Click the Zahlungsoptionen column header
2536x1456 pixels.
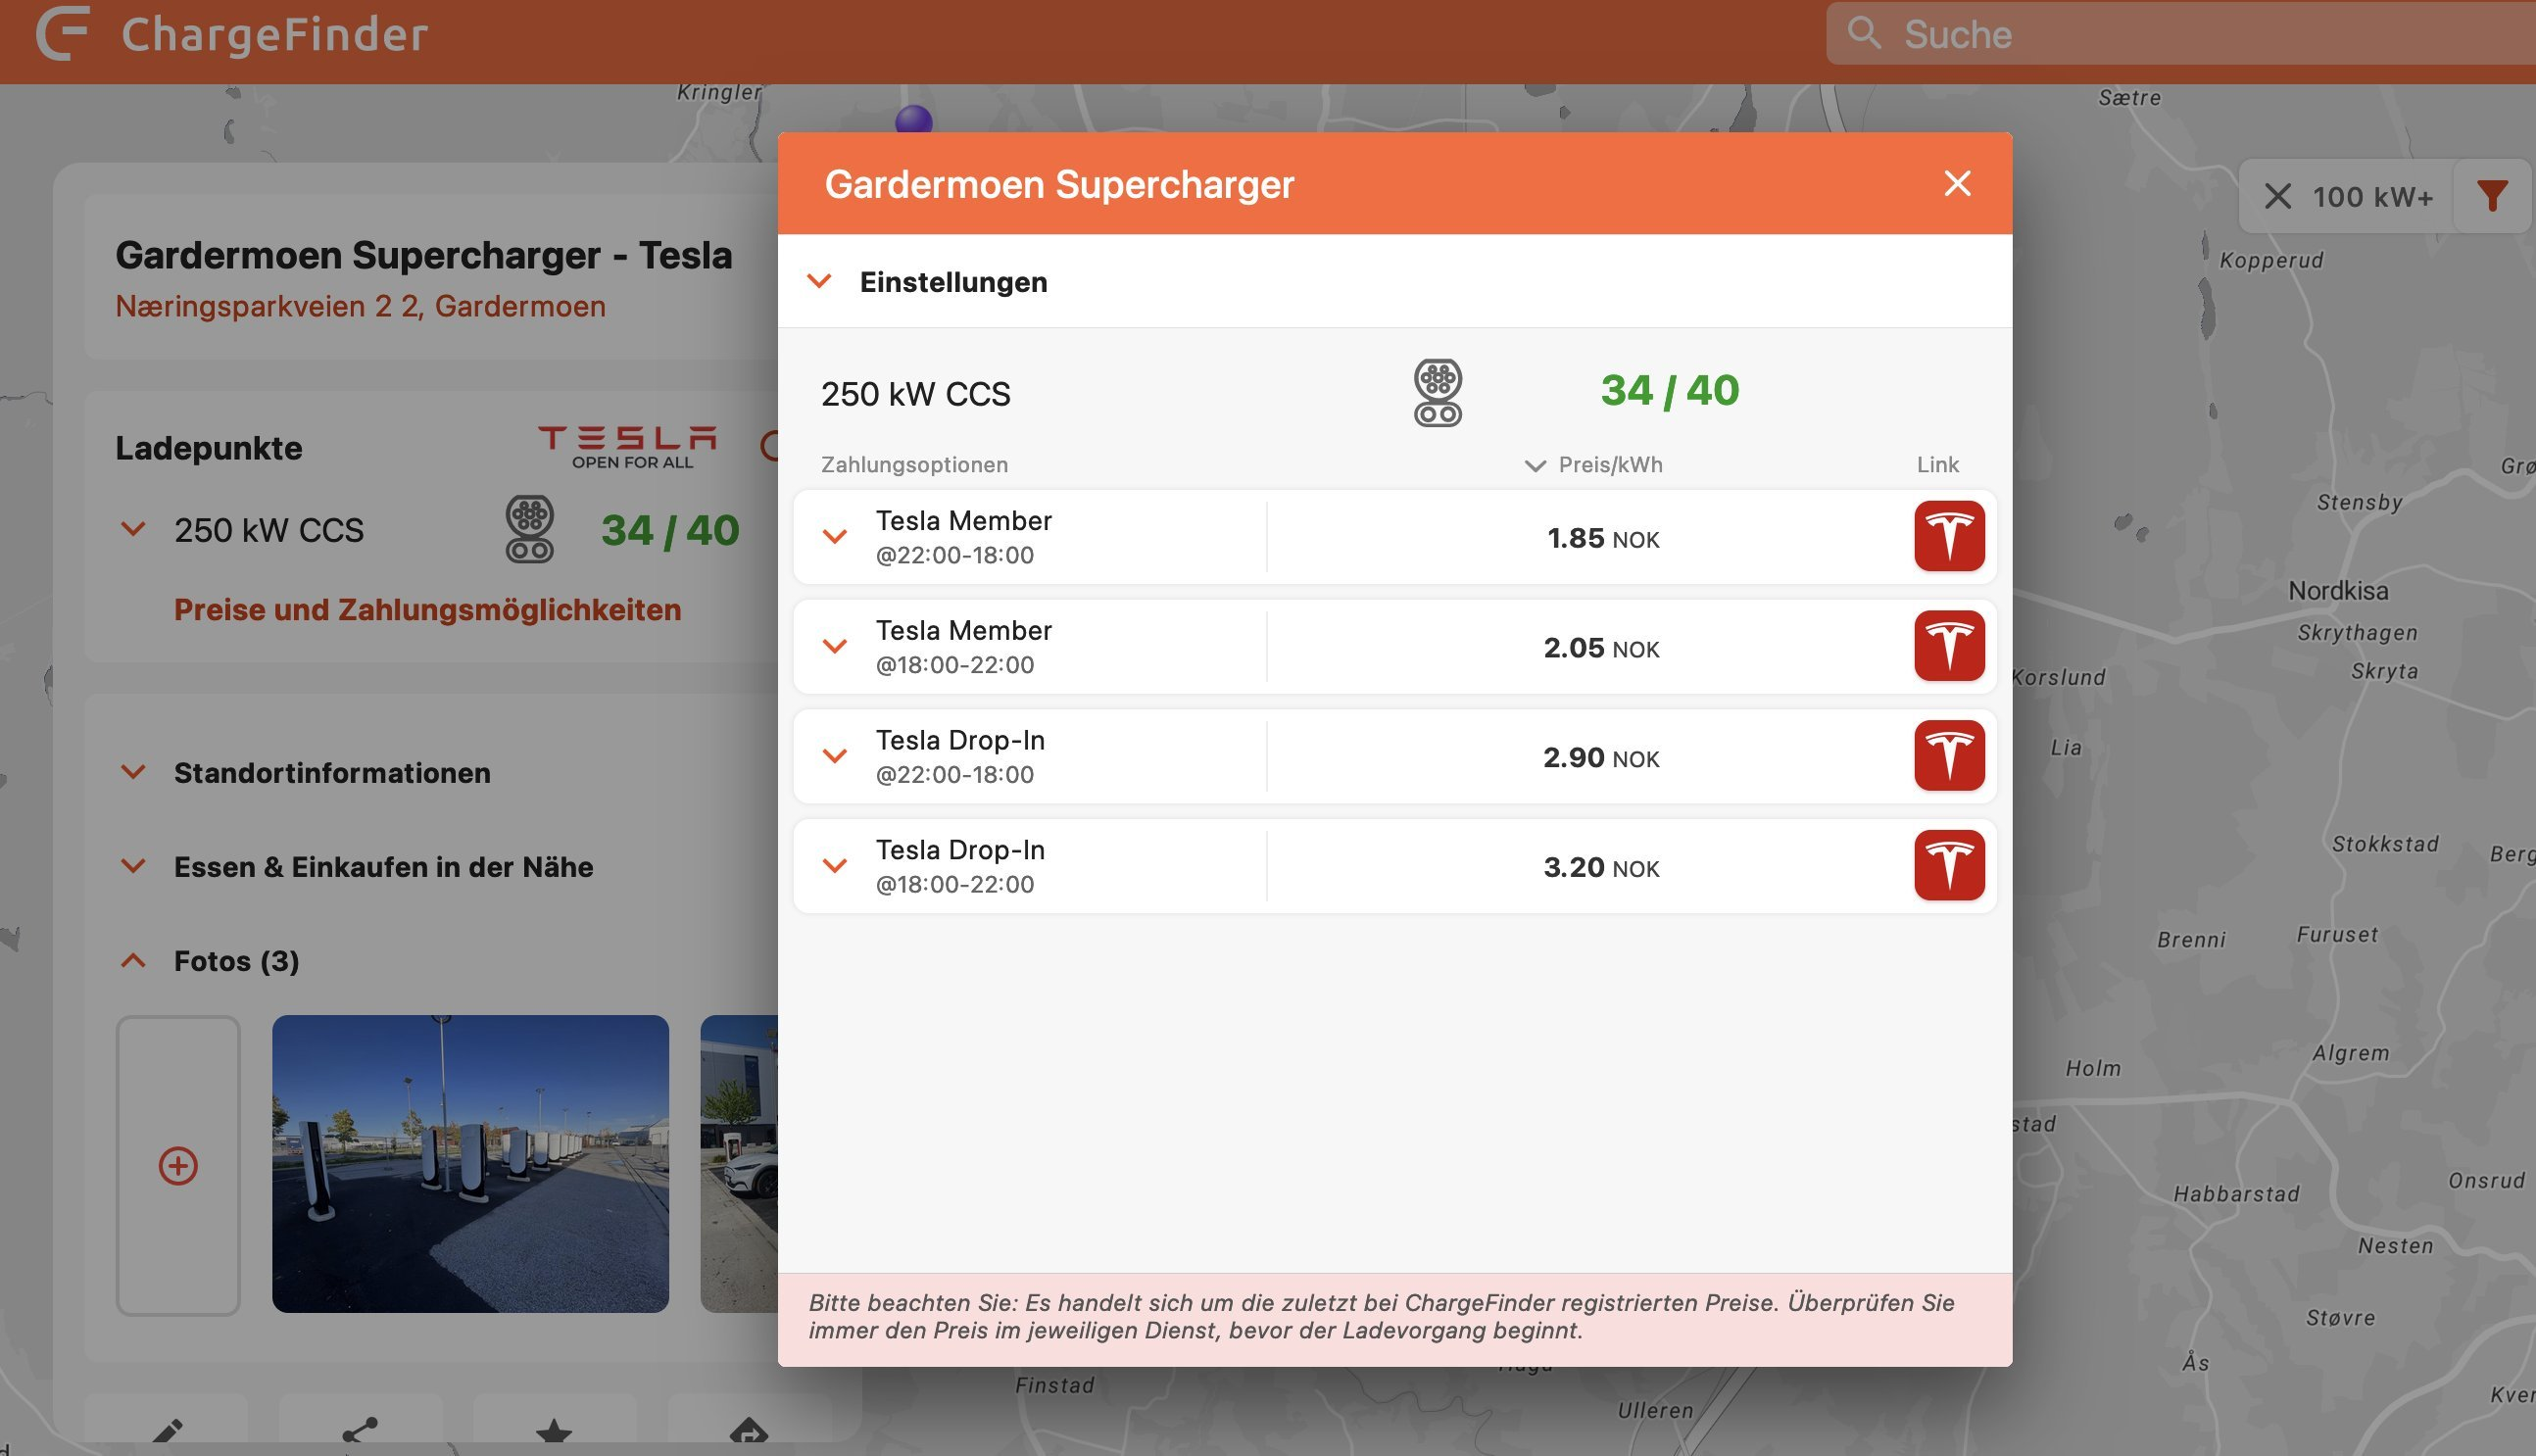(914, 464)
